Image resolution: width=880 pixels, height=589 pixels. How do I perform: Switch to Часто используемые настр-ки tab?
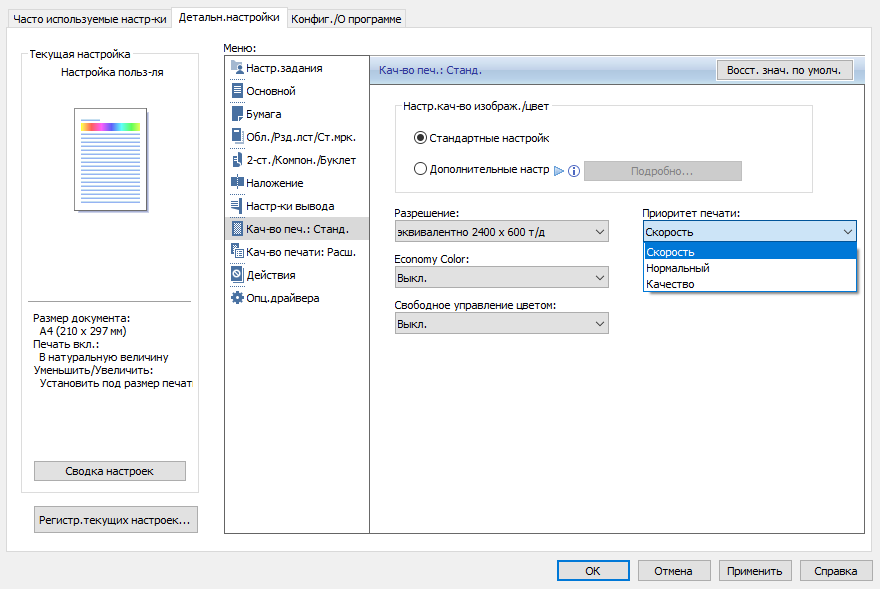point(90,19)
